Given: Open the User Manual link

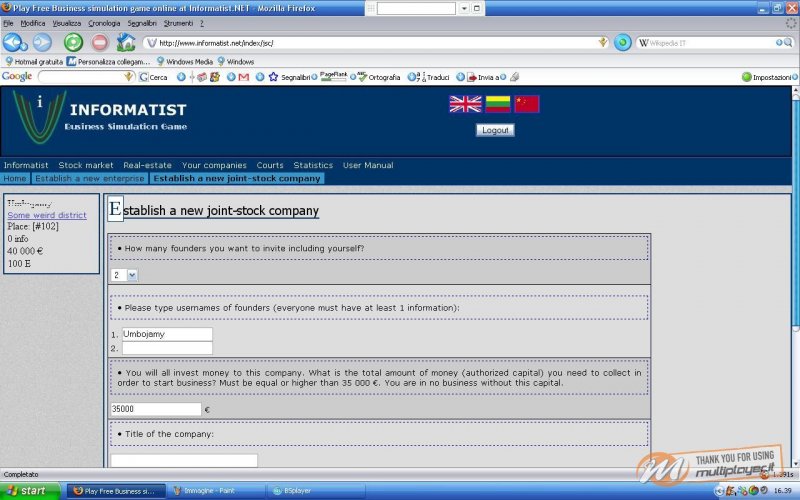Looking at the screenshot, I should [x=368, y=165].
